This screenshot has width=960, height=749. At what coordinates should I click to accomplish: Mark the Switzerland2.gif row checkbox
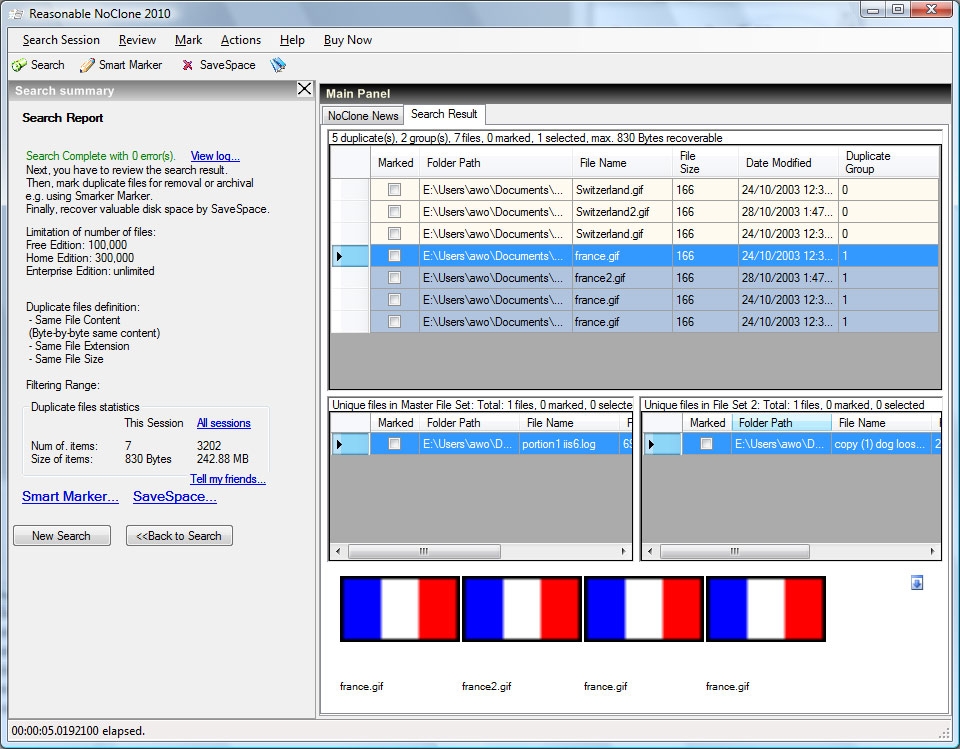click(394, 212)
